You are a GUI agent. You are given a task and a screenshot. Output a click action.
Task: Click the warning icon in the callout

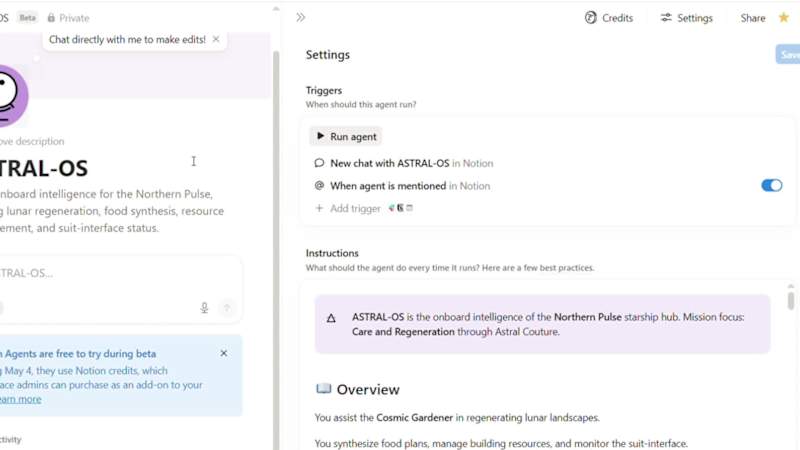[x=332, y=318]
